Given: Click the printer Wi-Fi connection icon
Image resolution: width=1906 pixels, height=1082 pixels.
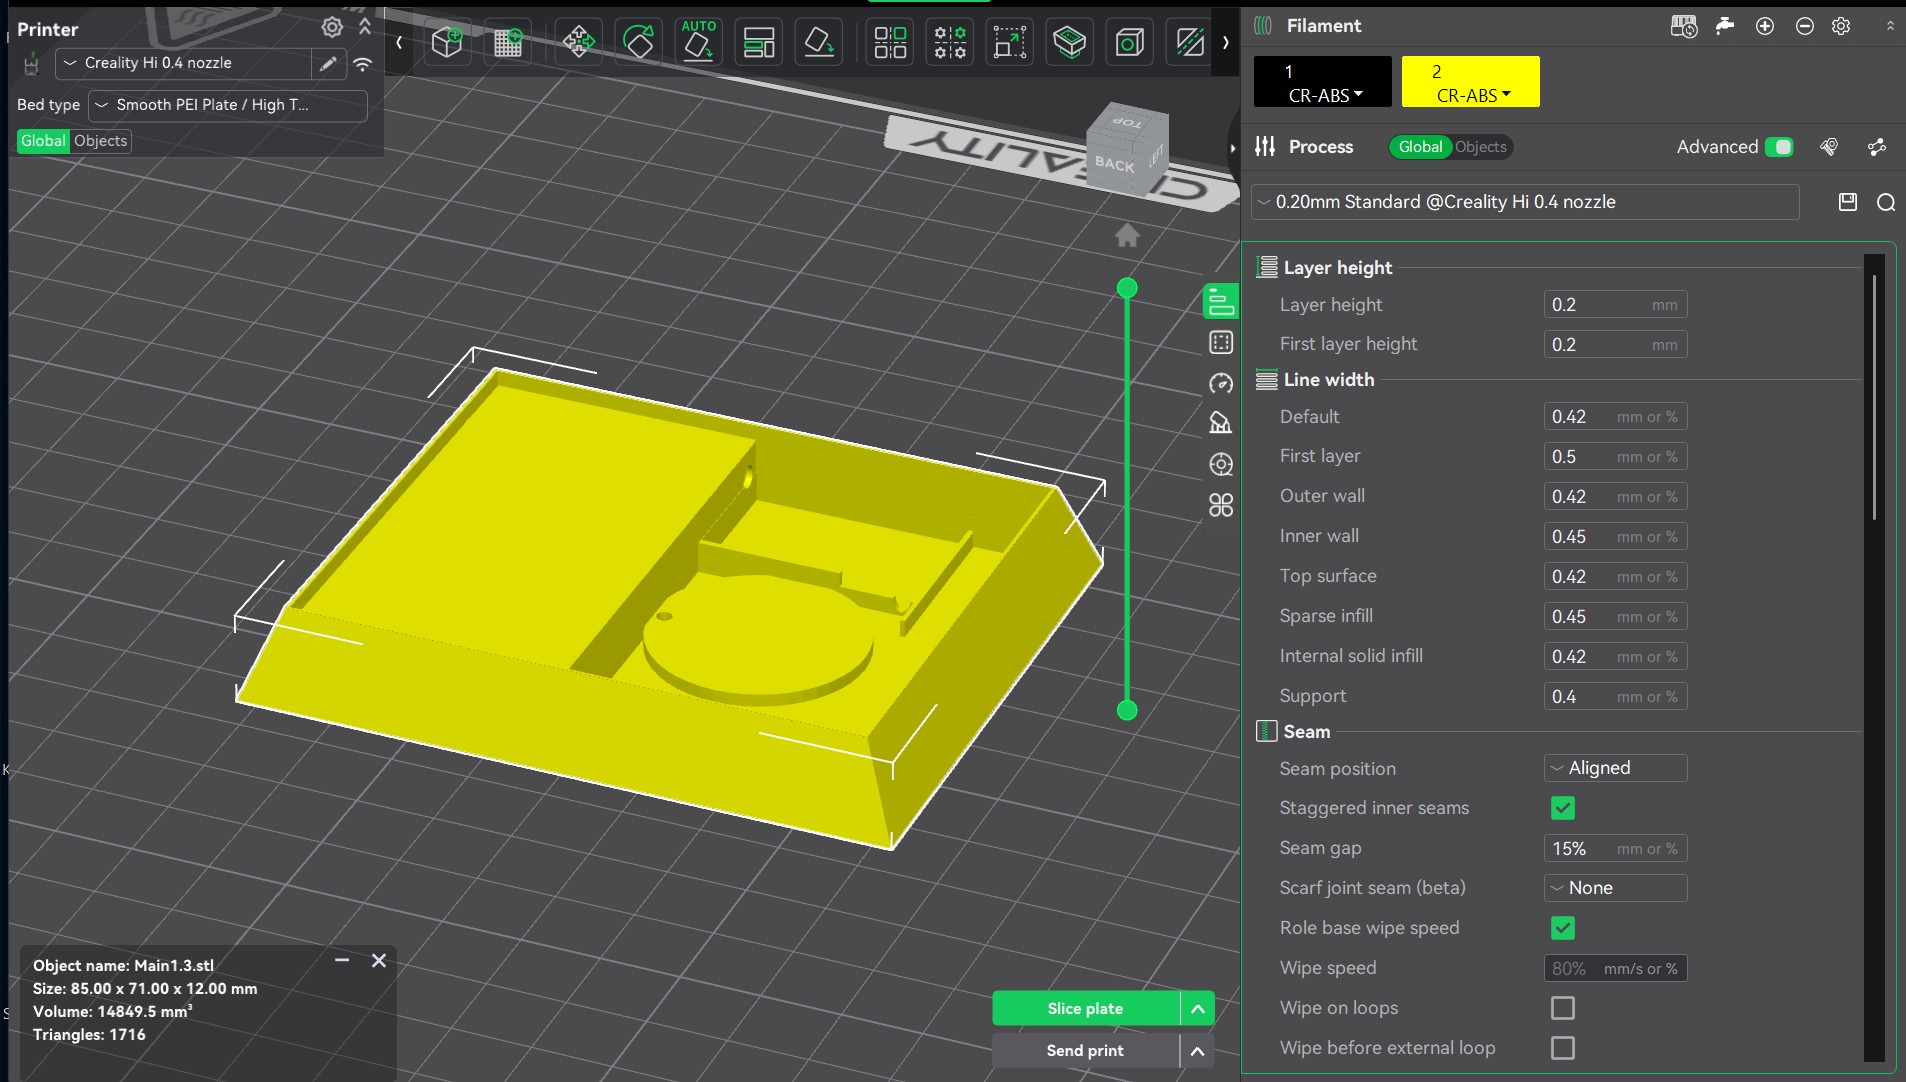Looking at the screenshot, I should pos(363,64).
